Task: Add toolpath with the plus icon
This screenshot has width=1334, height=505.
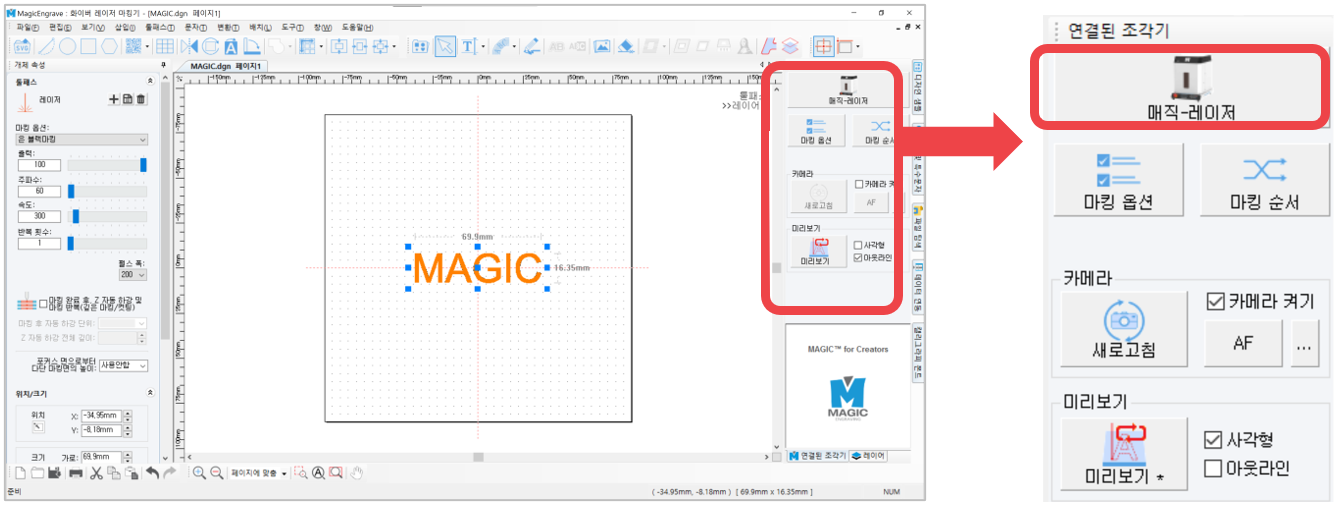Action: pos(114,99)
